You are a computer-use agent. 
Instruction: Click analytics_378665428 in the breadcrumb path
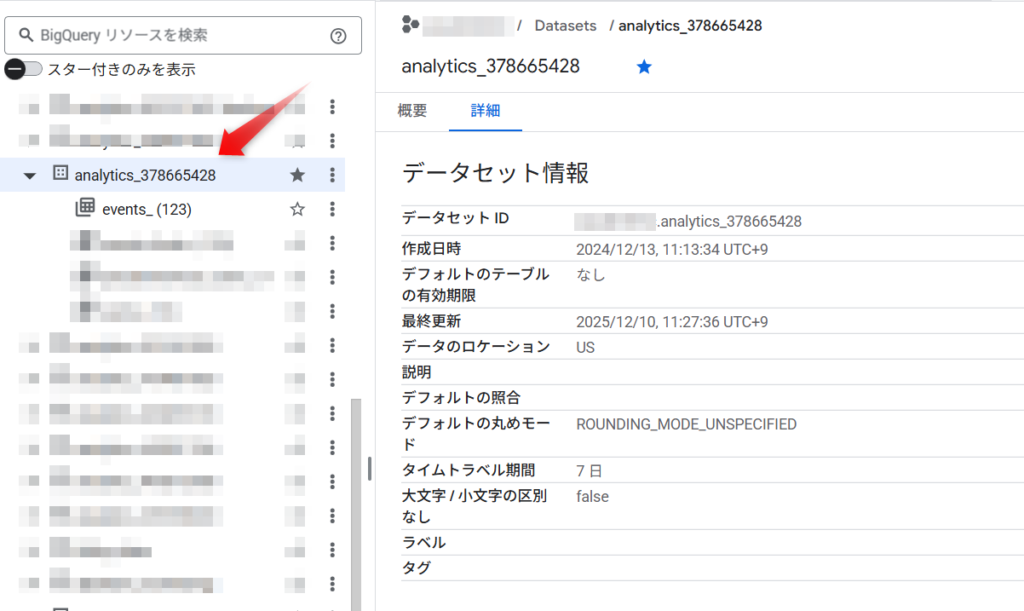(x=690, y=26)
